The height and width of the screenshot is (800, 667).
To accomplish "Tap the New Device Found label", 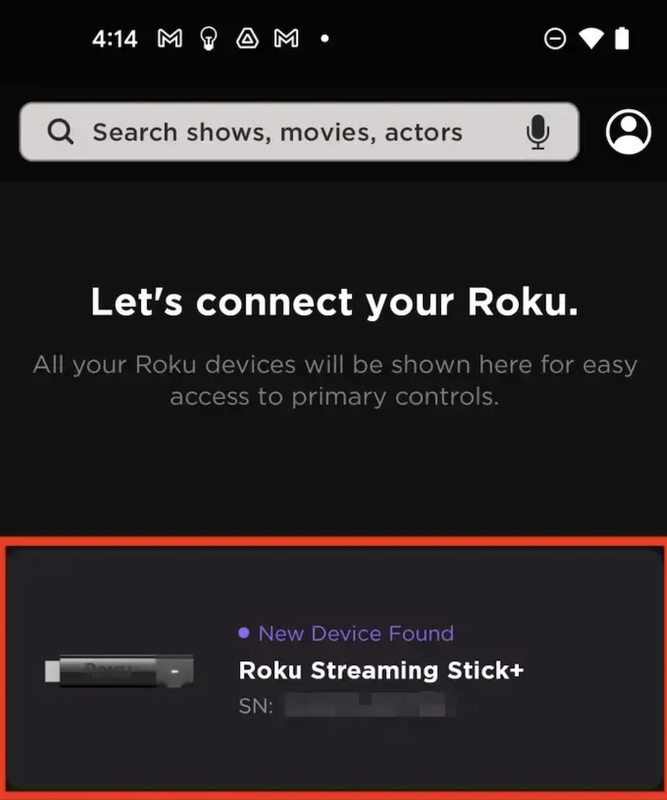I will coord(356,634).
